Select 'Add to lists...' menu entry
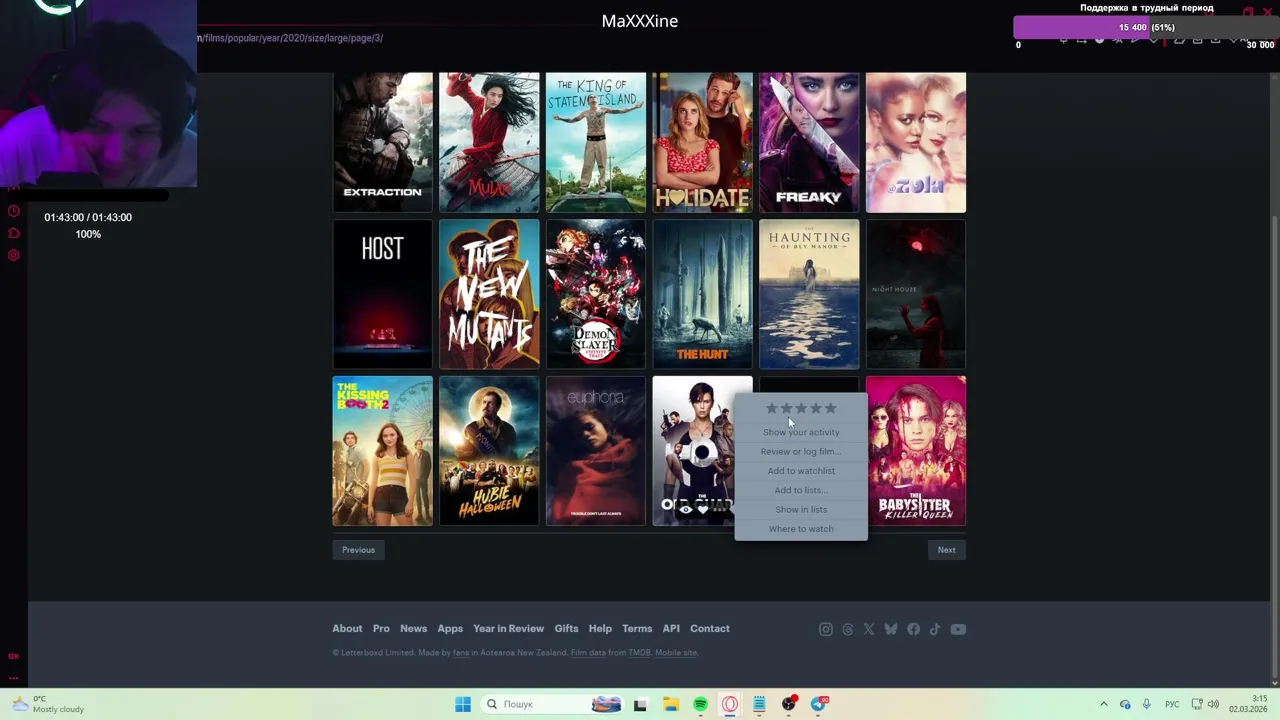 (801, 490)
